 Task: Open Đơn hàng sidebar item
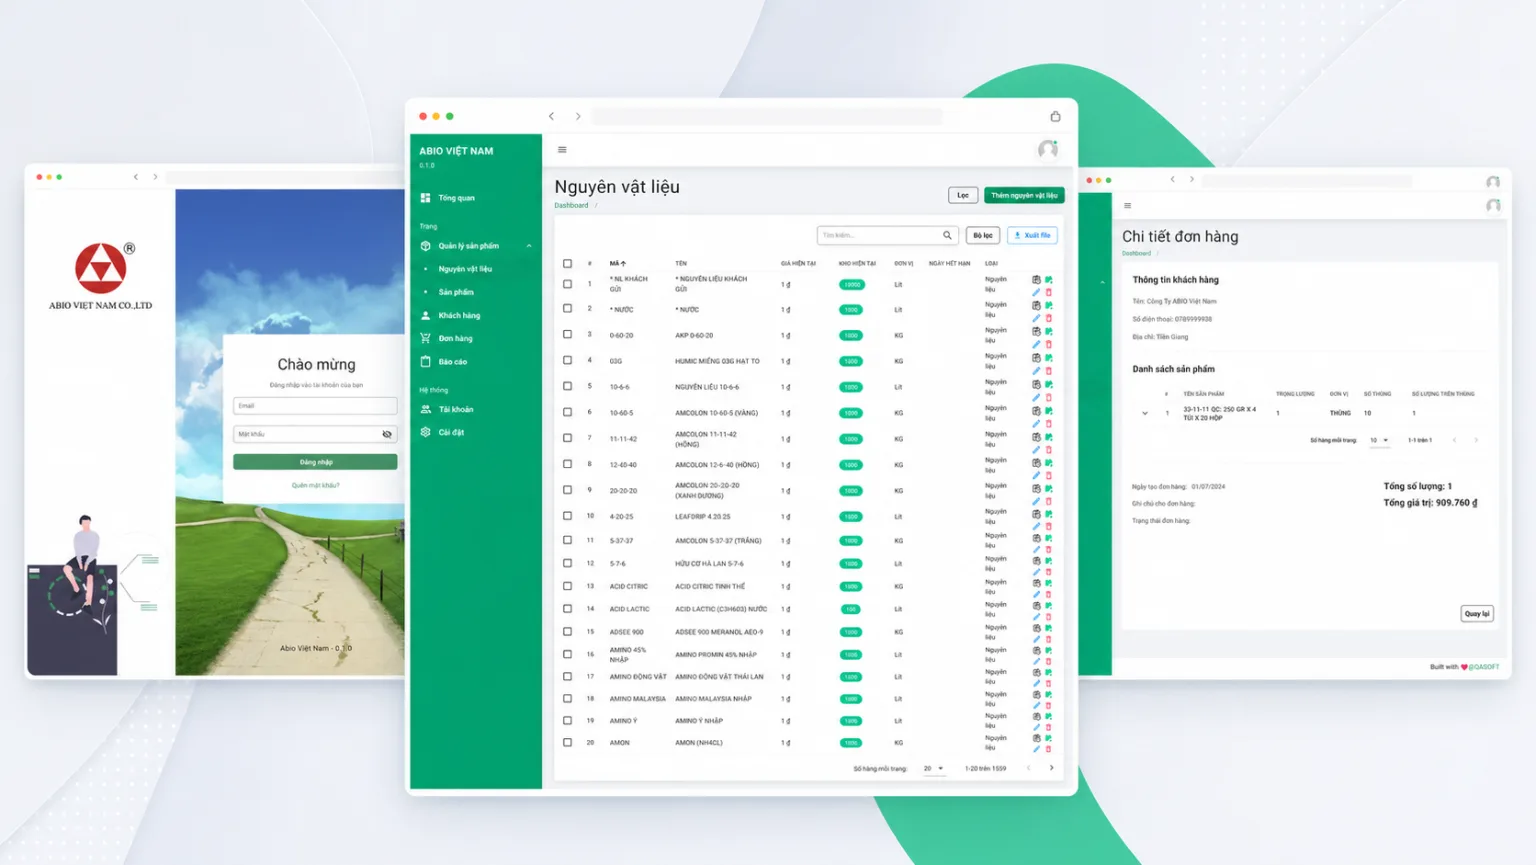click(447, 338)
